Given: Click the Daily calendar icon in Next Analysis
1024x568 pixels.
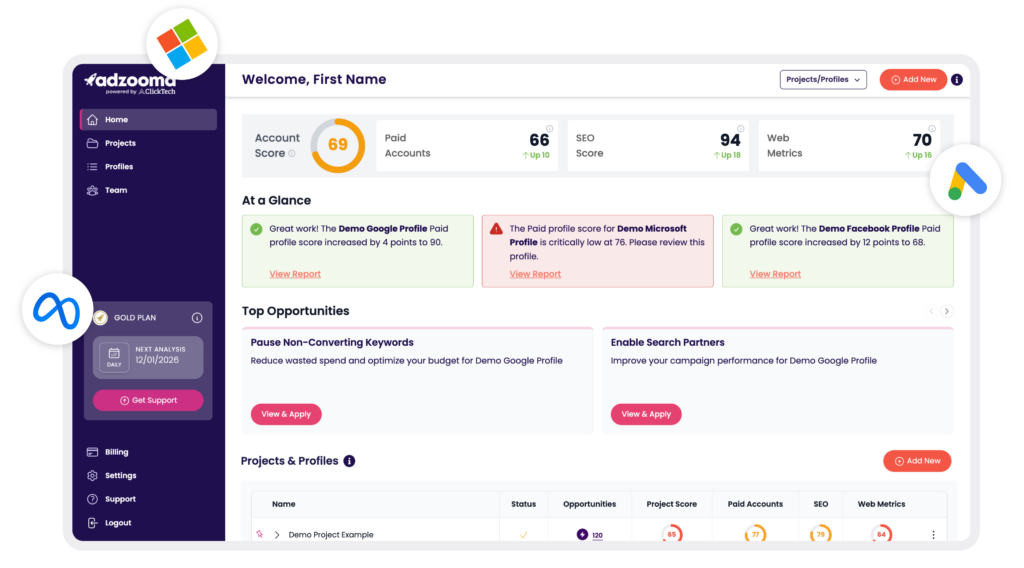Looking at the screenshot, I should (x=114, y=355).
